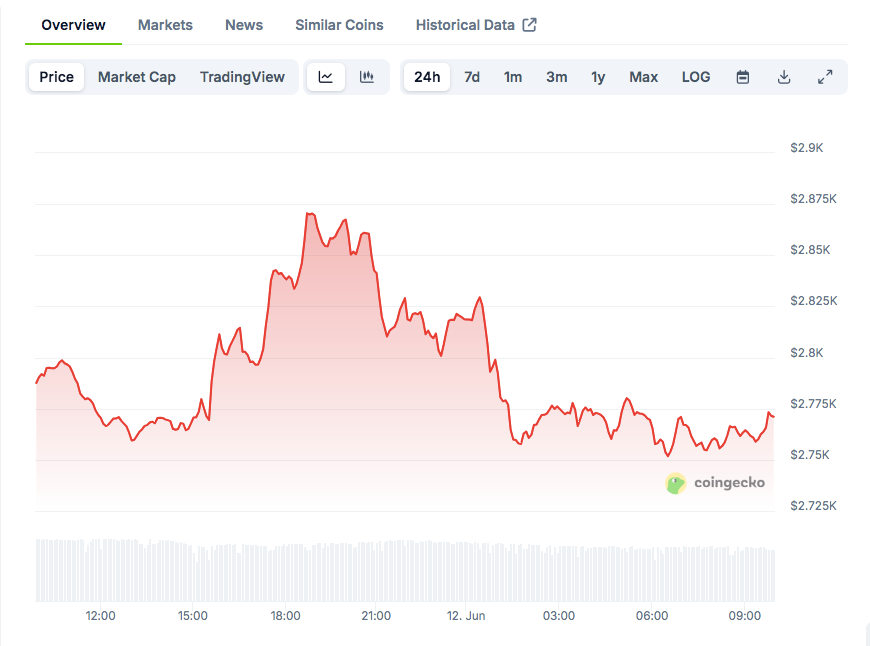Viewport: 870px width, 646px height.
Task: Download chart data icon
Action: (x=784, y=77)
